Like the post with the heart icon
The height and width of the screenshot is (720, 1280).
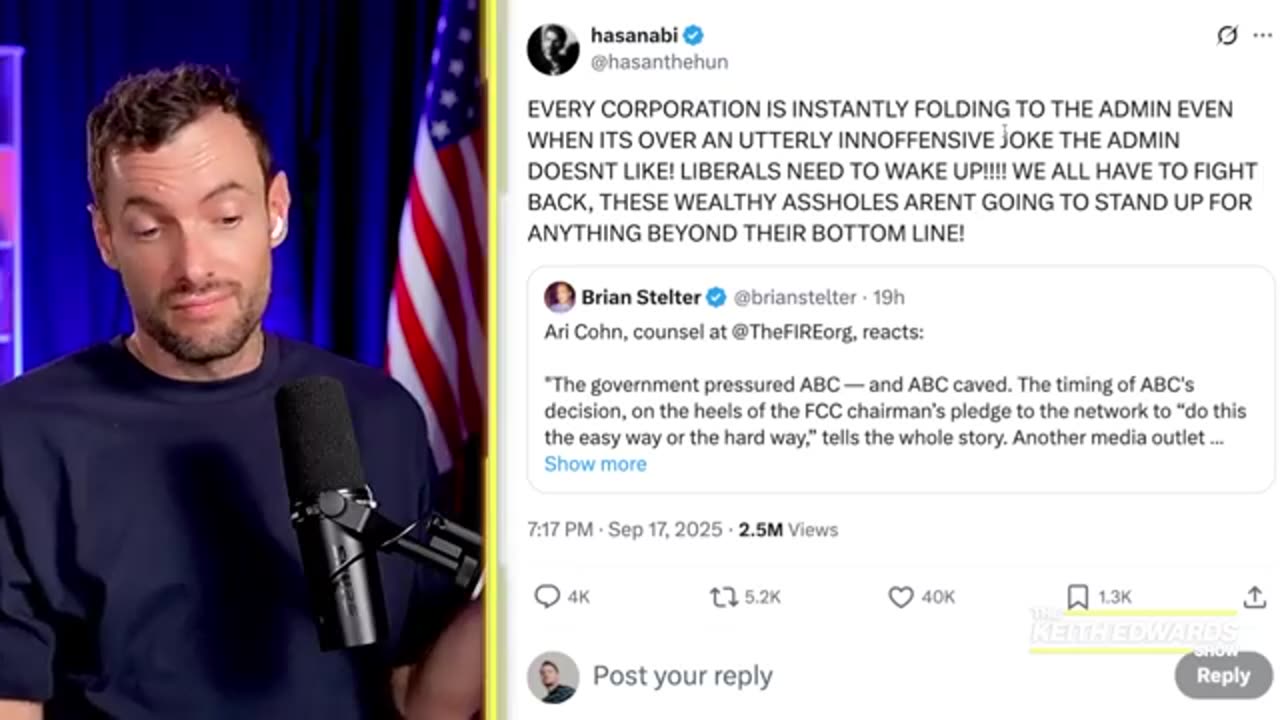pos(901,597)
